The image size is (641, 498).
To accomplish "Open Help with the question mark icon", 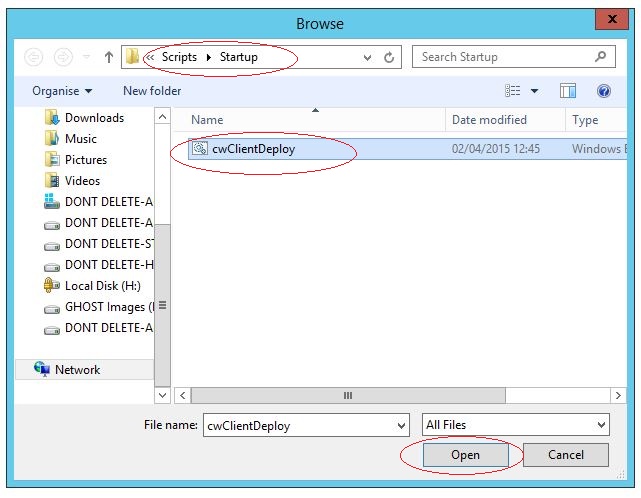I will pyautogui.click(x=604, y=91).
